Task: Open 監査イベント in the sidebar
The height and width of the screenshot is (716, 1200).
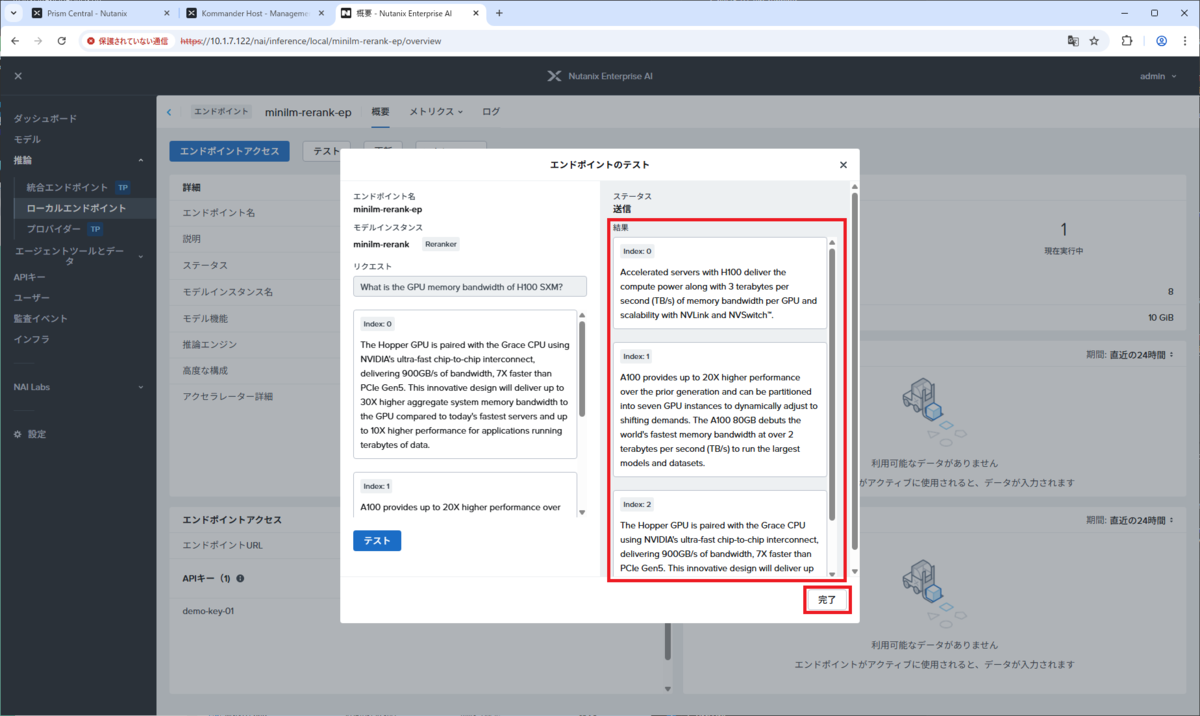Action: (40, 318)
